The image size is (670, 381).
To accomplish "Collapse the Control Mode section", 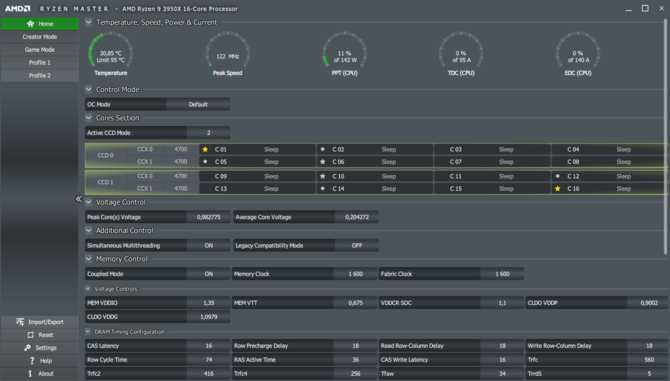I will (x=88, y=89).
